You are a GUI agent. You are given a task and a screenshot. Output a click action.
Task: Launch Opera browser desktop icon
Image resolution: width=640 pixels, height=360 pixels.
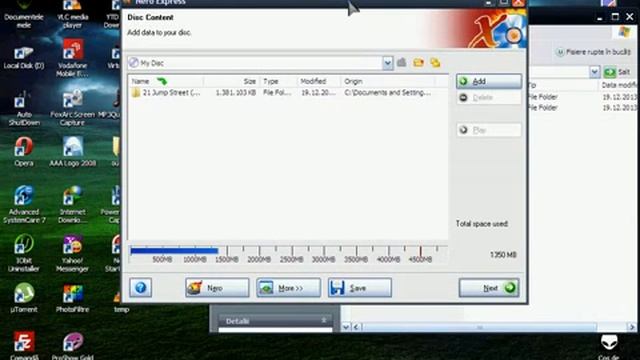click(x=24, y=152)
